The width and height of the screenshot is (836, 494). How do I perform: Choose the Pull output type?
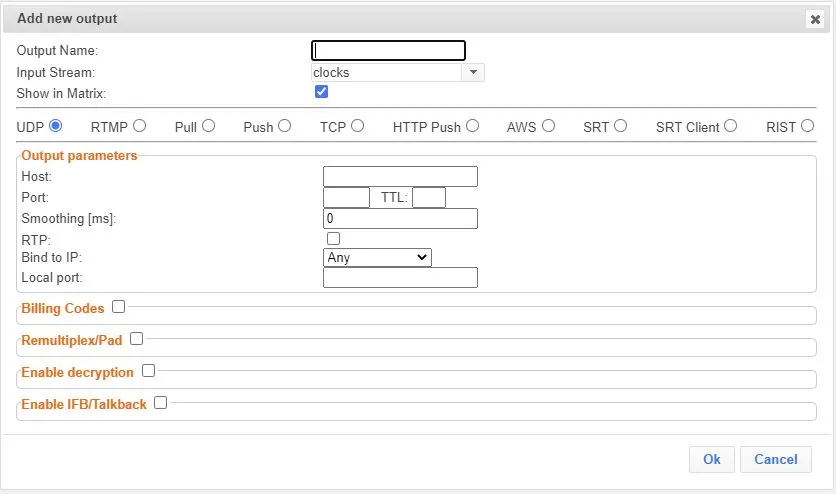tap(208, 126)
